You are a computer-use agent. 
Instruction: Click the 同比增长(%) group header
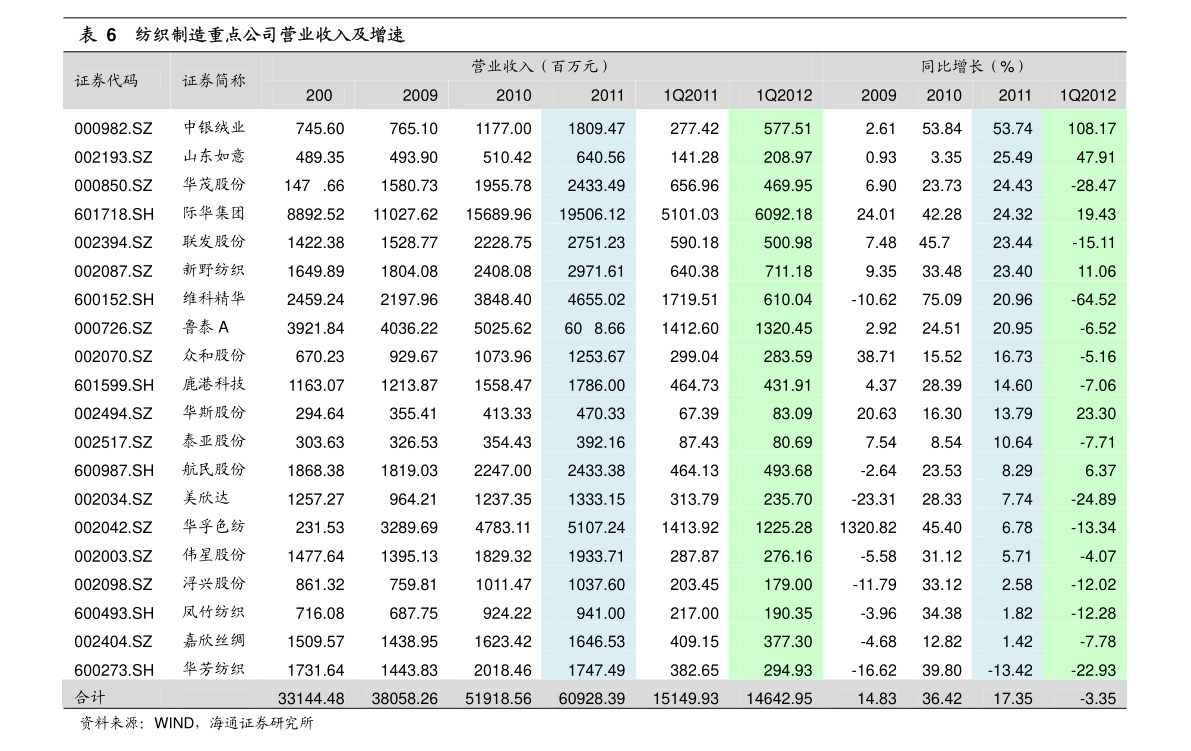click(973, 67)
